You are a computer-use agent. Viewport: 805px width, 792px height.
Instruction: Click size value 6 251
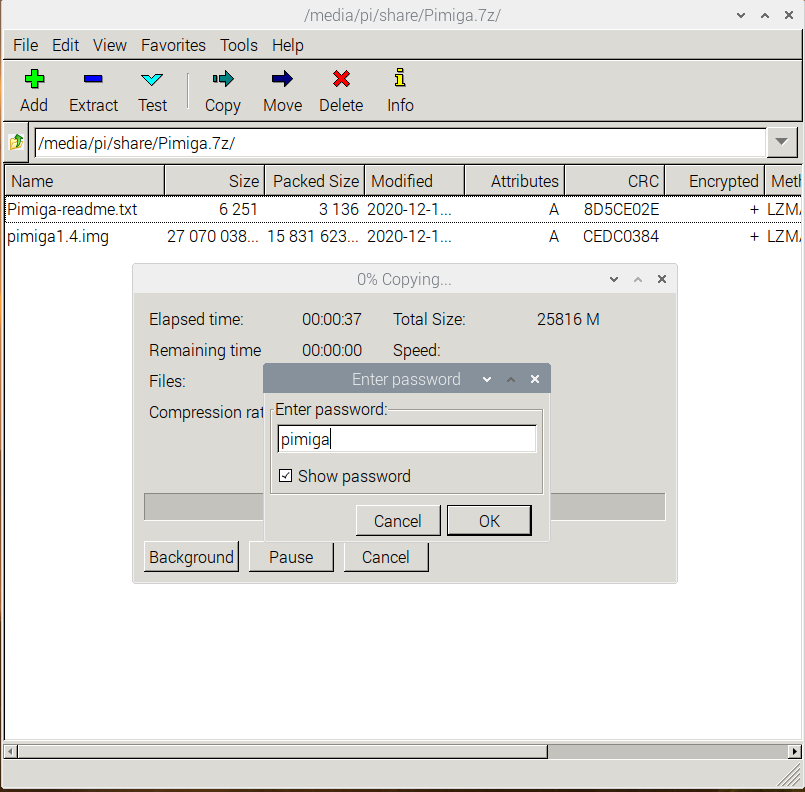click(238, 209)
